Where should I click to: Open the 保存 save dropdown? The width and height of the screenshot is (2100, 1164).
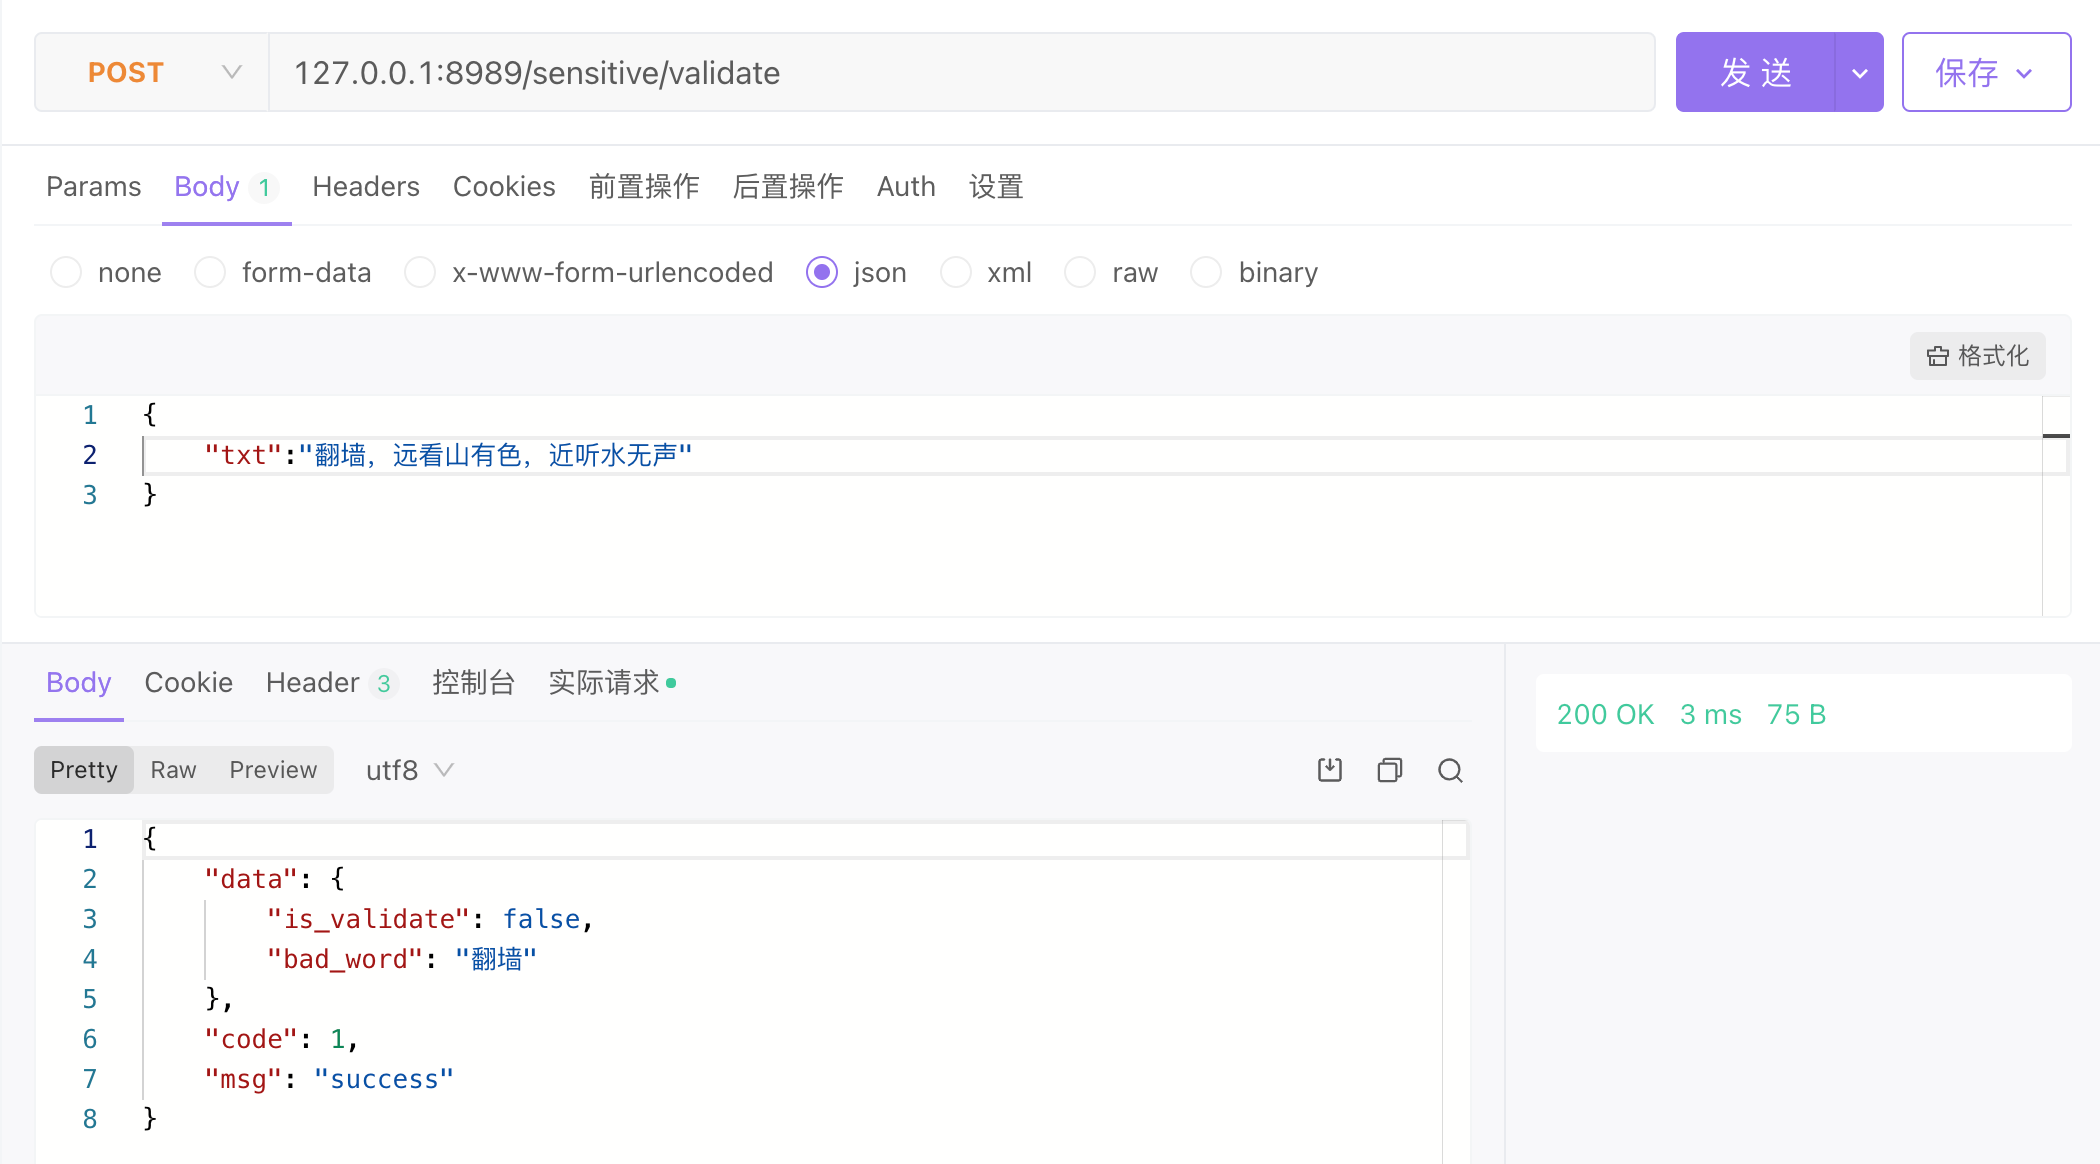click(x=1986, y=72)
